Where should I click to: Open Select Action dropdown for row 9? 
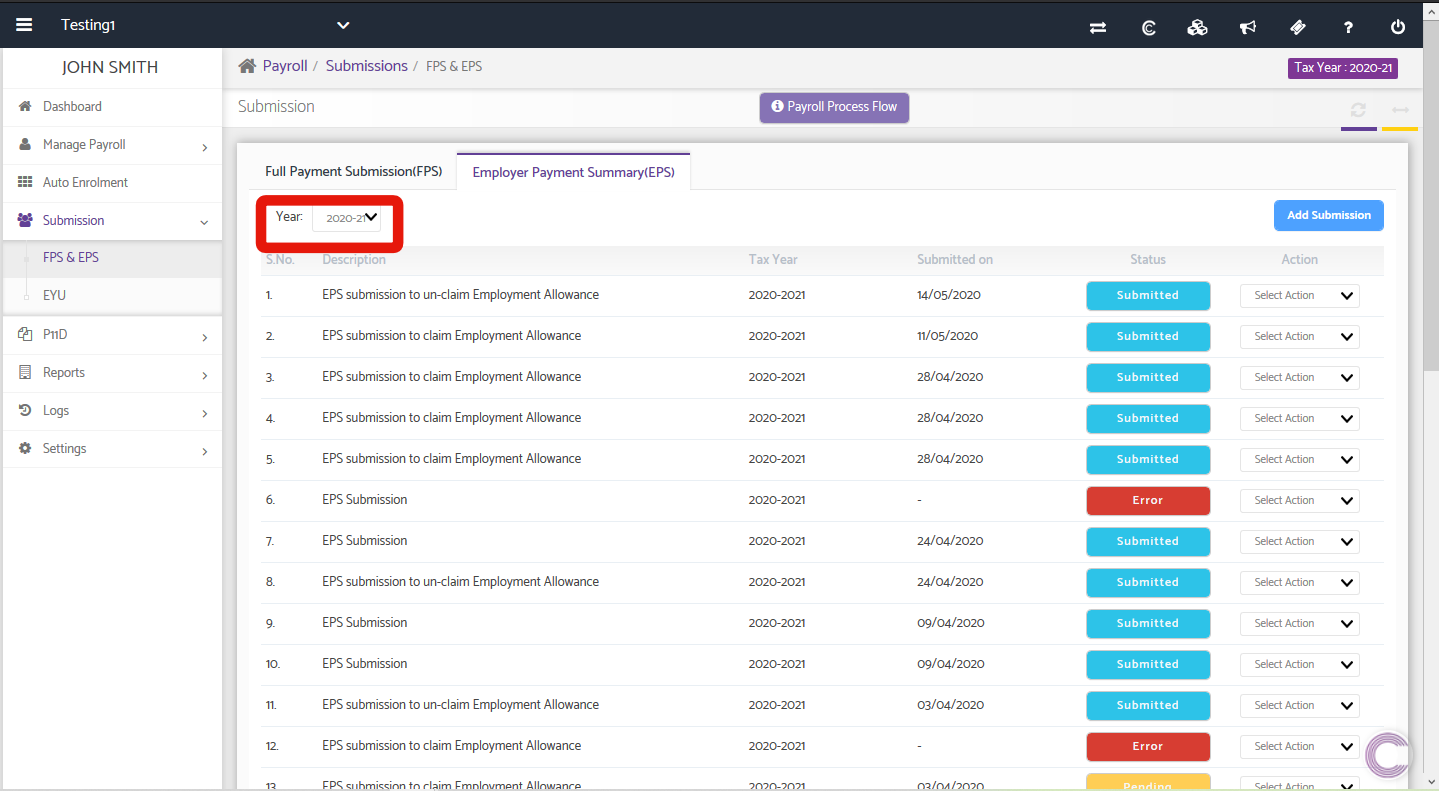coord(1300,624)
